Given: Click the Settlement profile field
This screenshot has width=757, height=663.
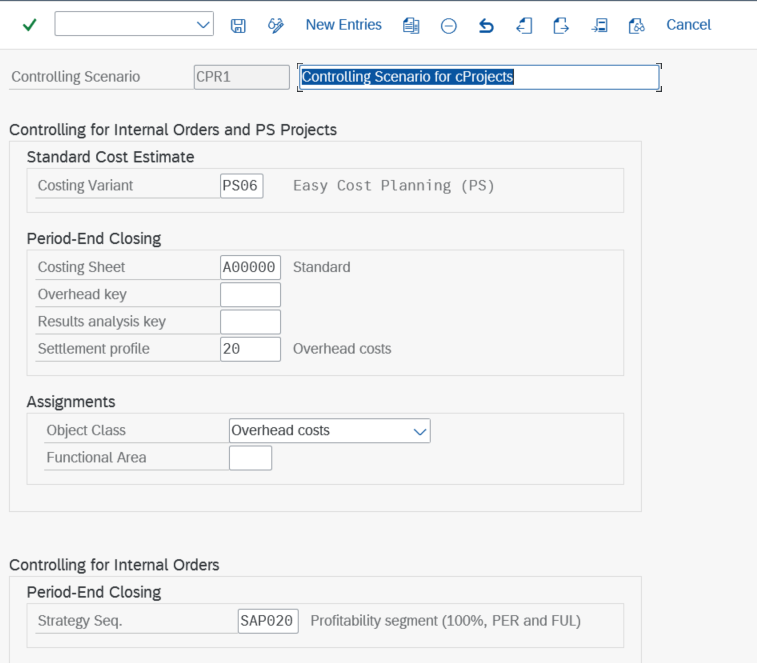Looking at the screenshot, I should (250, 349).
